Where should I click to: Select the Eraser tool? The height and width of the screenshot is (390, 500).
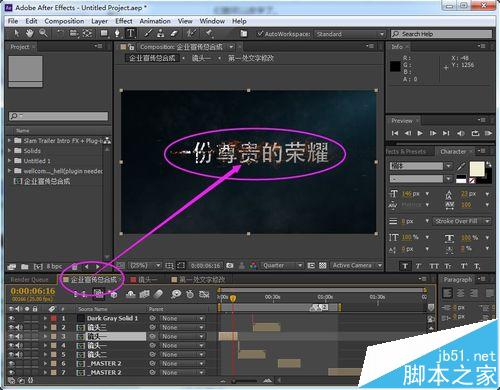174,33
